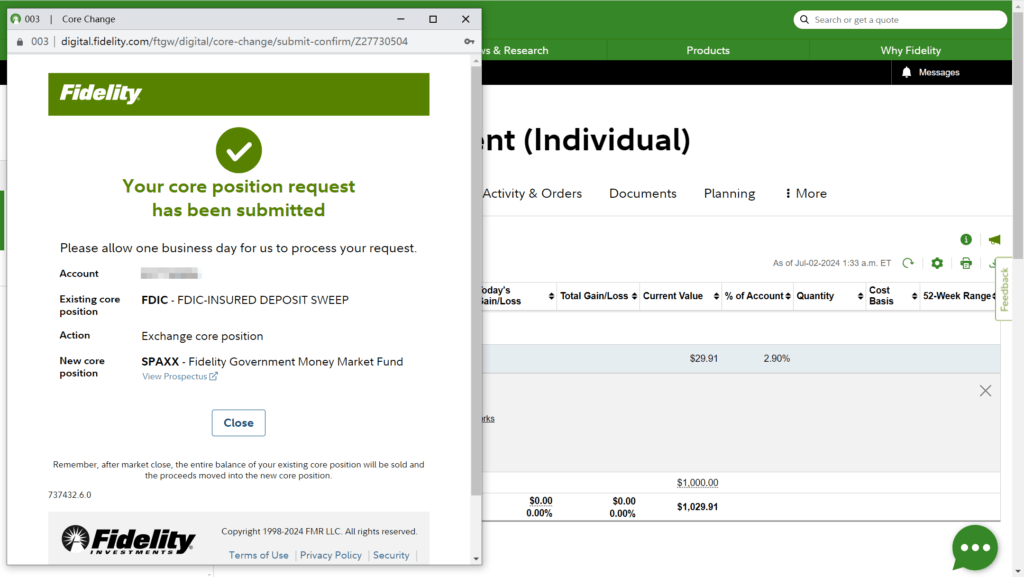Screen dimensions: 1024x577
Task: Click the 2.90% account percentage cell
Action: pyautogui.click(x=776, y=358)
